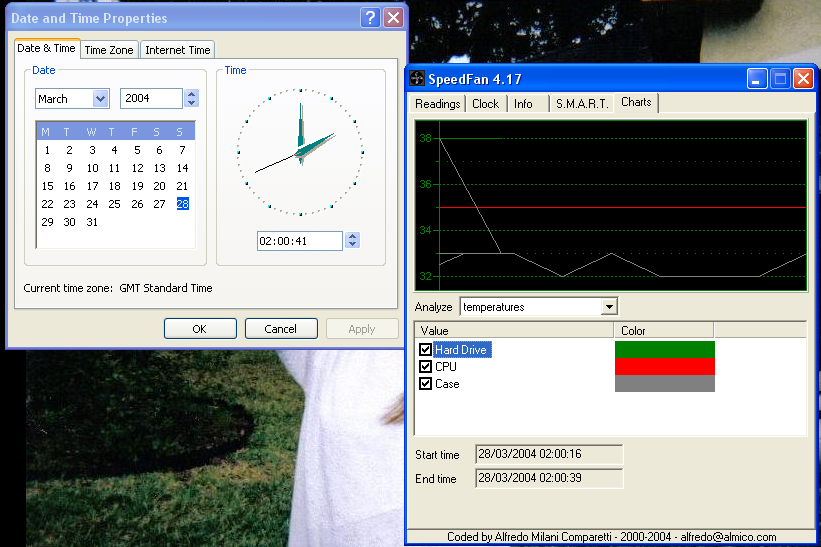Open the Readings tab in SpeedFan
The width and height of the screenshot is (821, 547).
point(437,104)
